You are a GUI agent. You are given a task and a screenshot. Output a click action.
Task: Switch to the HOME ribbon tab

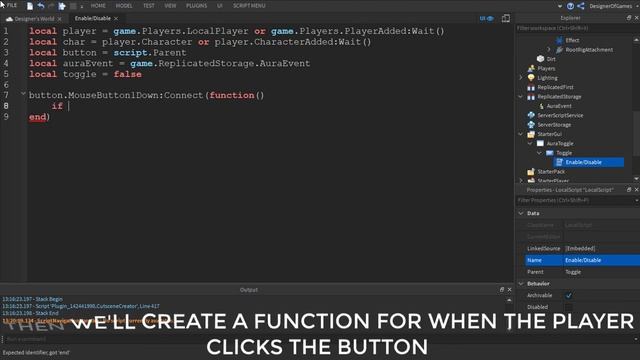pyautogui.click(x=98, y=6)
